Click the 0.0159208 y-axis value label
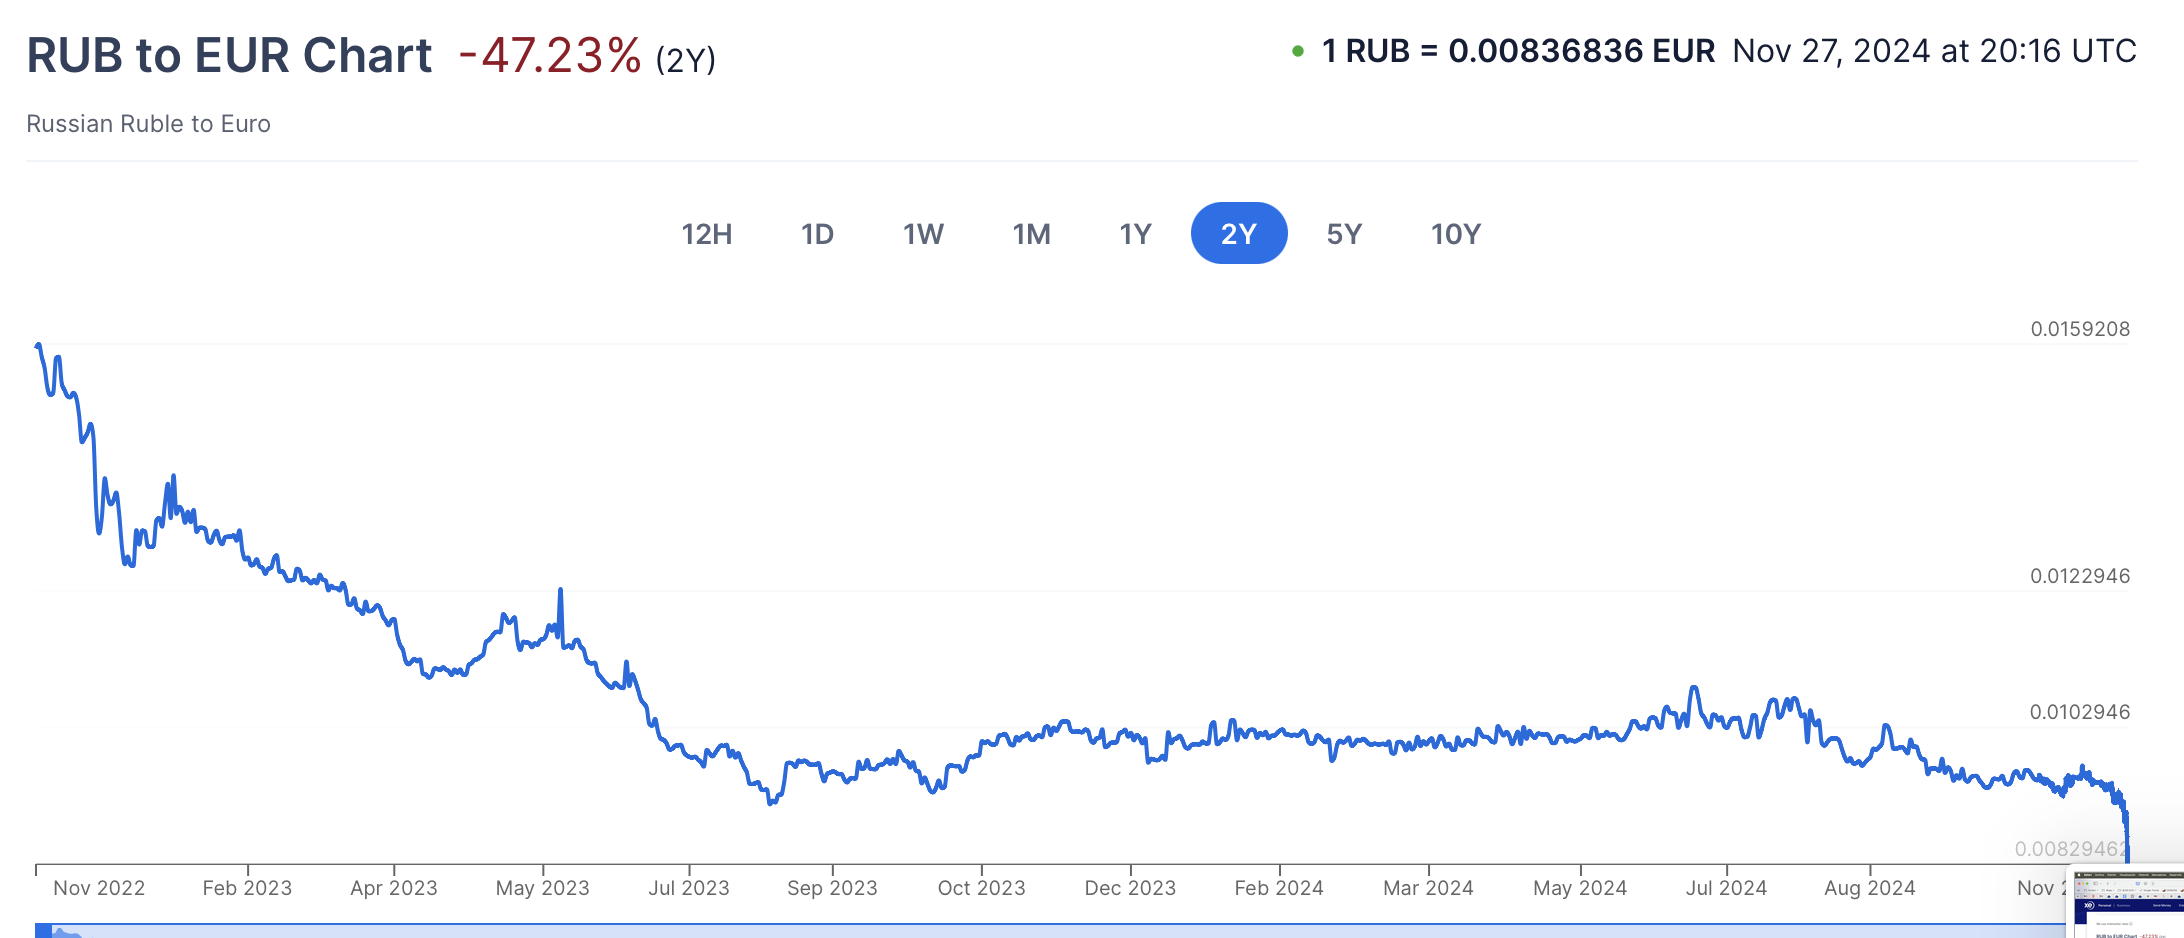This screenshot has height=938, width=2184. [x=2080, y=329]
